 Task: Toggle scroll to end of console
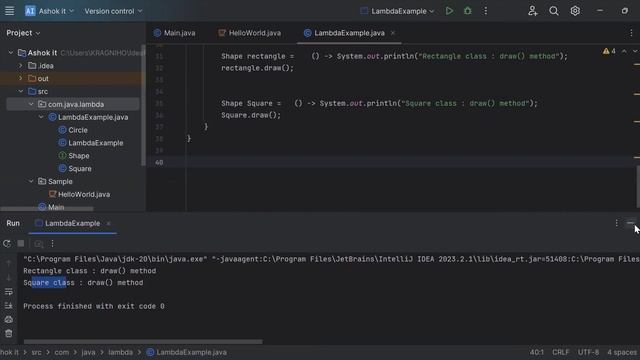point(9,306)
